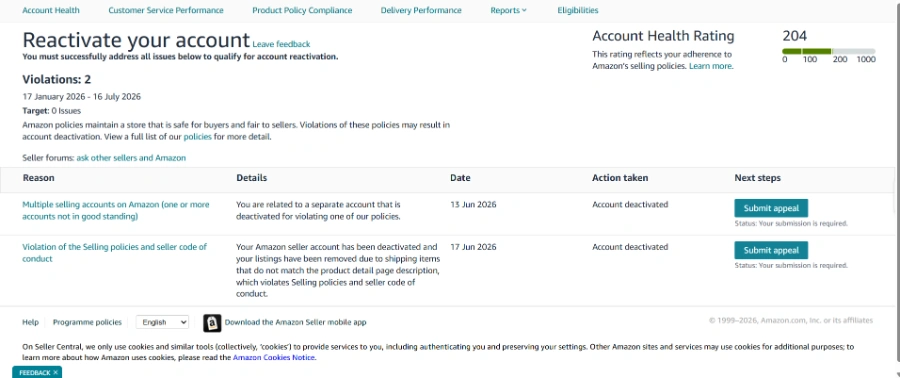Open the Learn more link
Viewport: 900px width, 378px height.
pyautogui.click(x=711, y=66)
